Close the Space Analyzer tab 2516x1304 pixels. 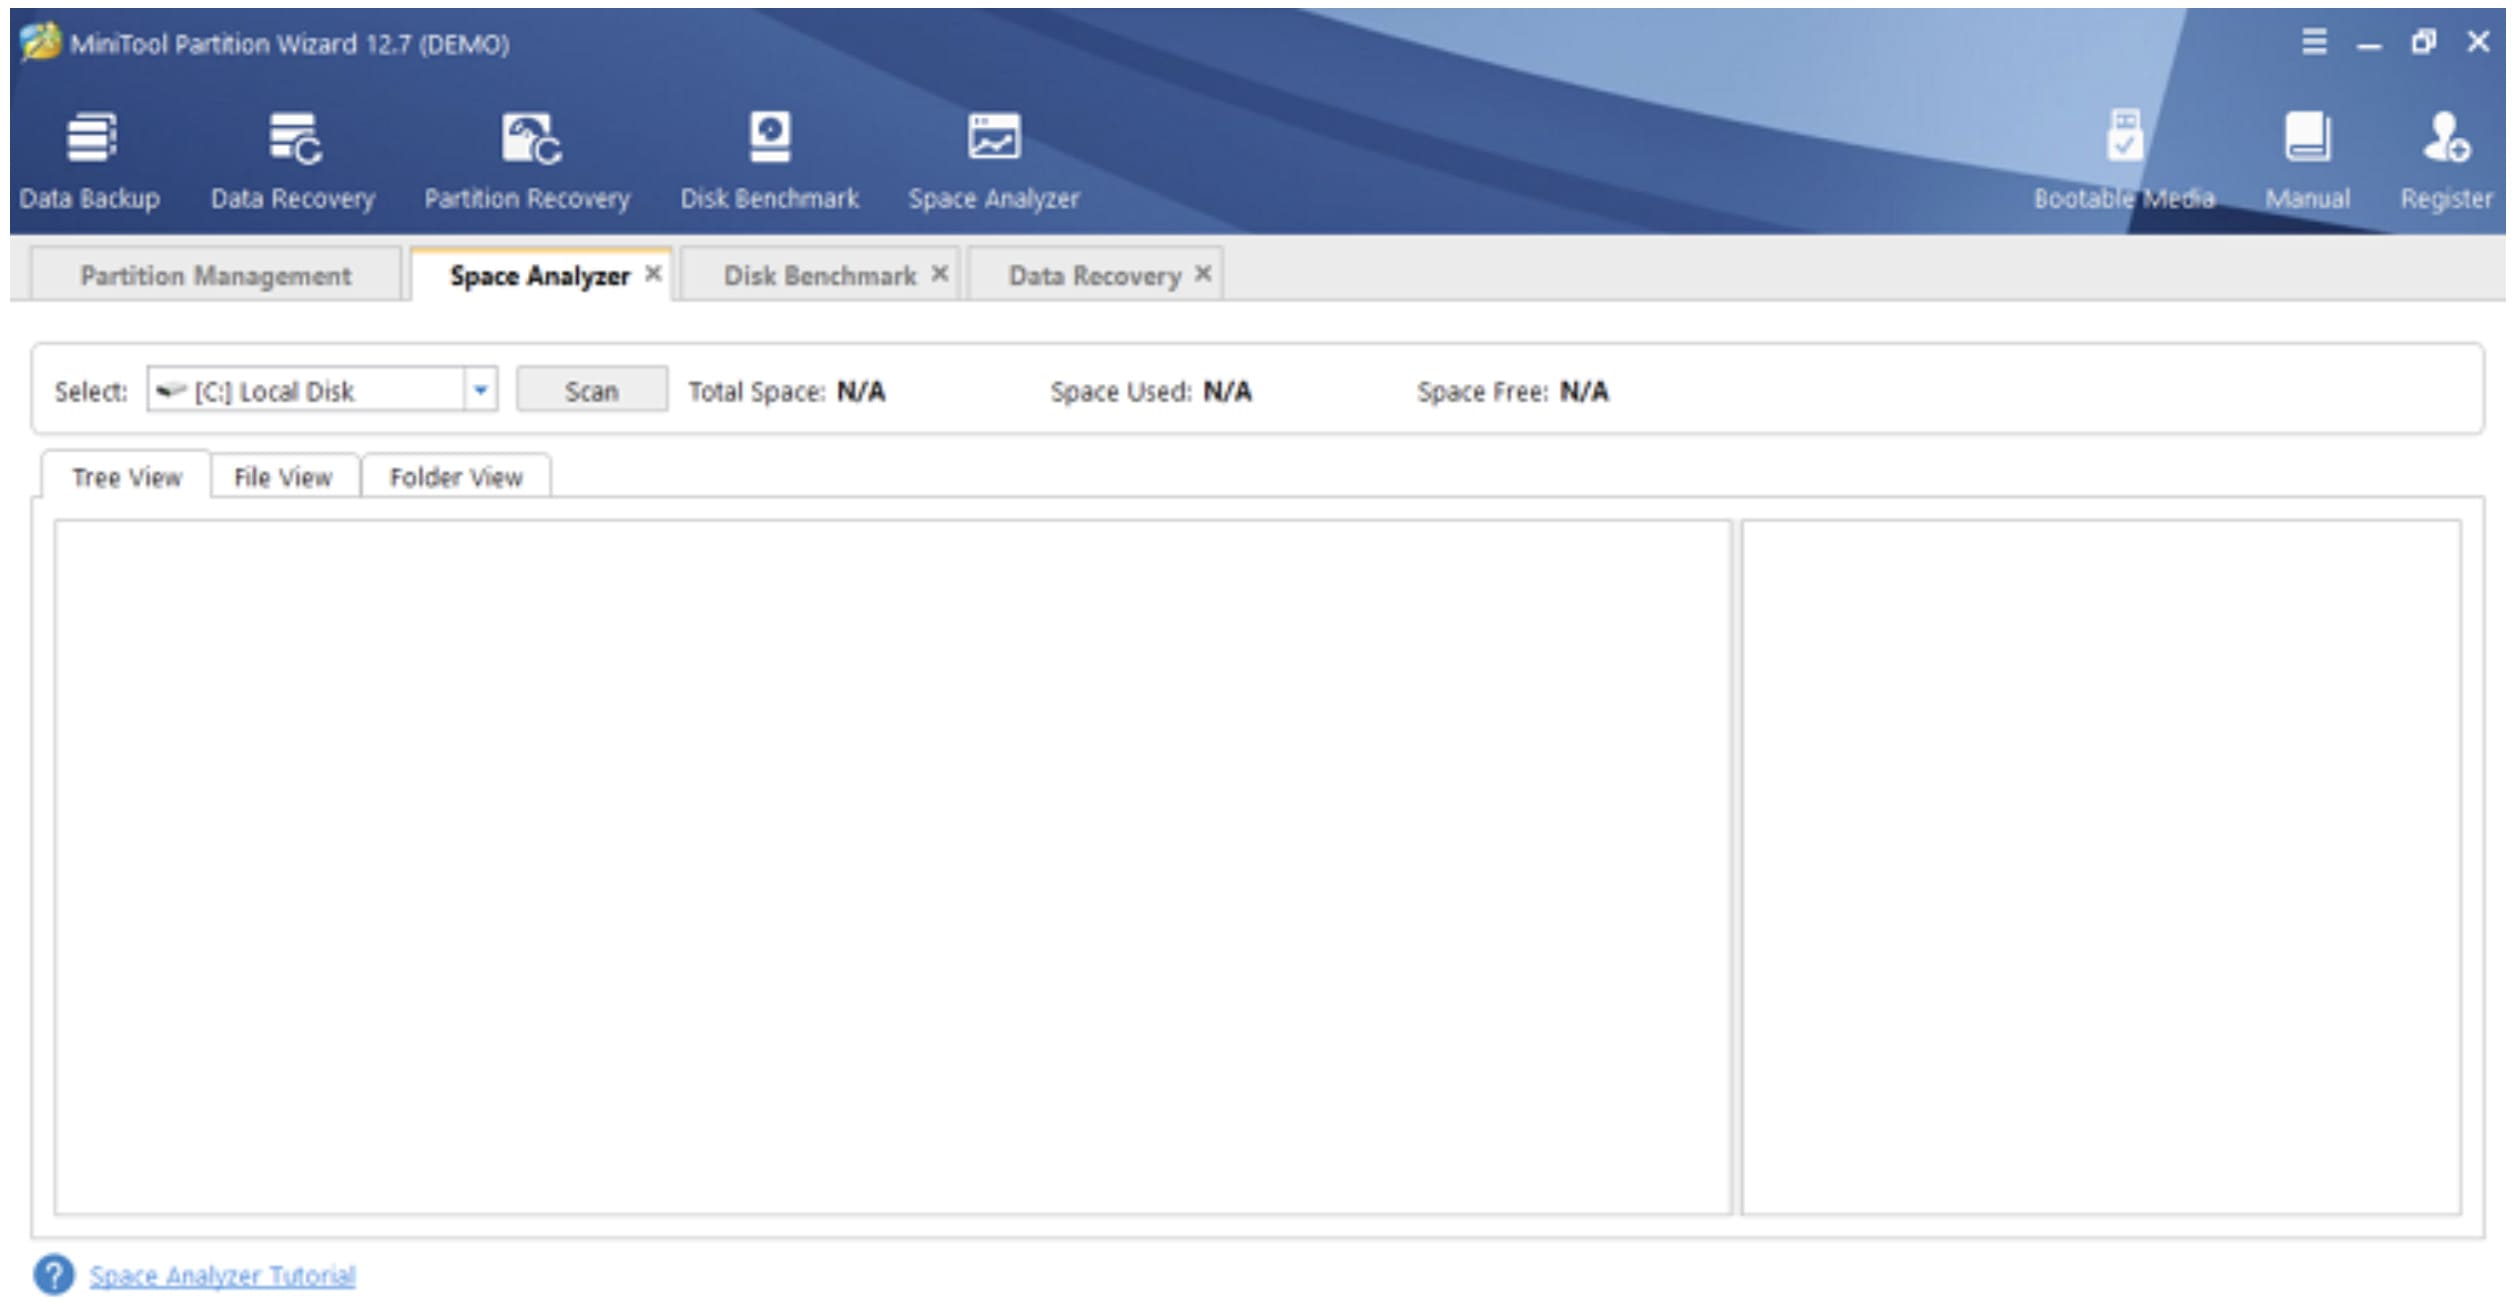click(653, 273)
